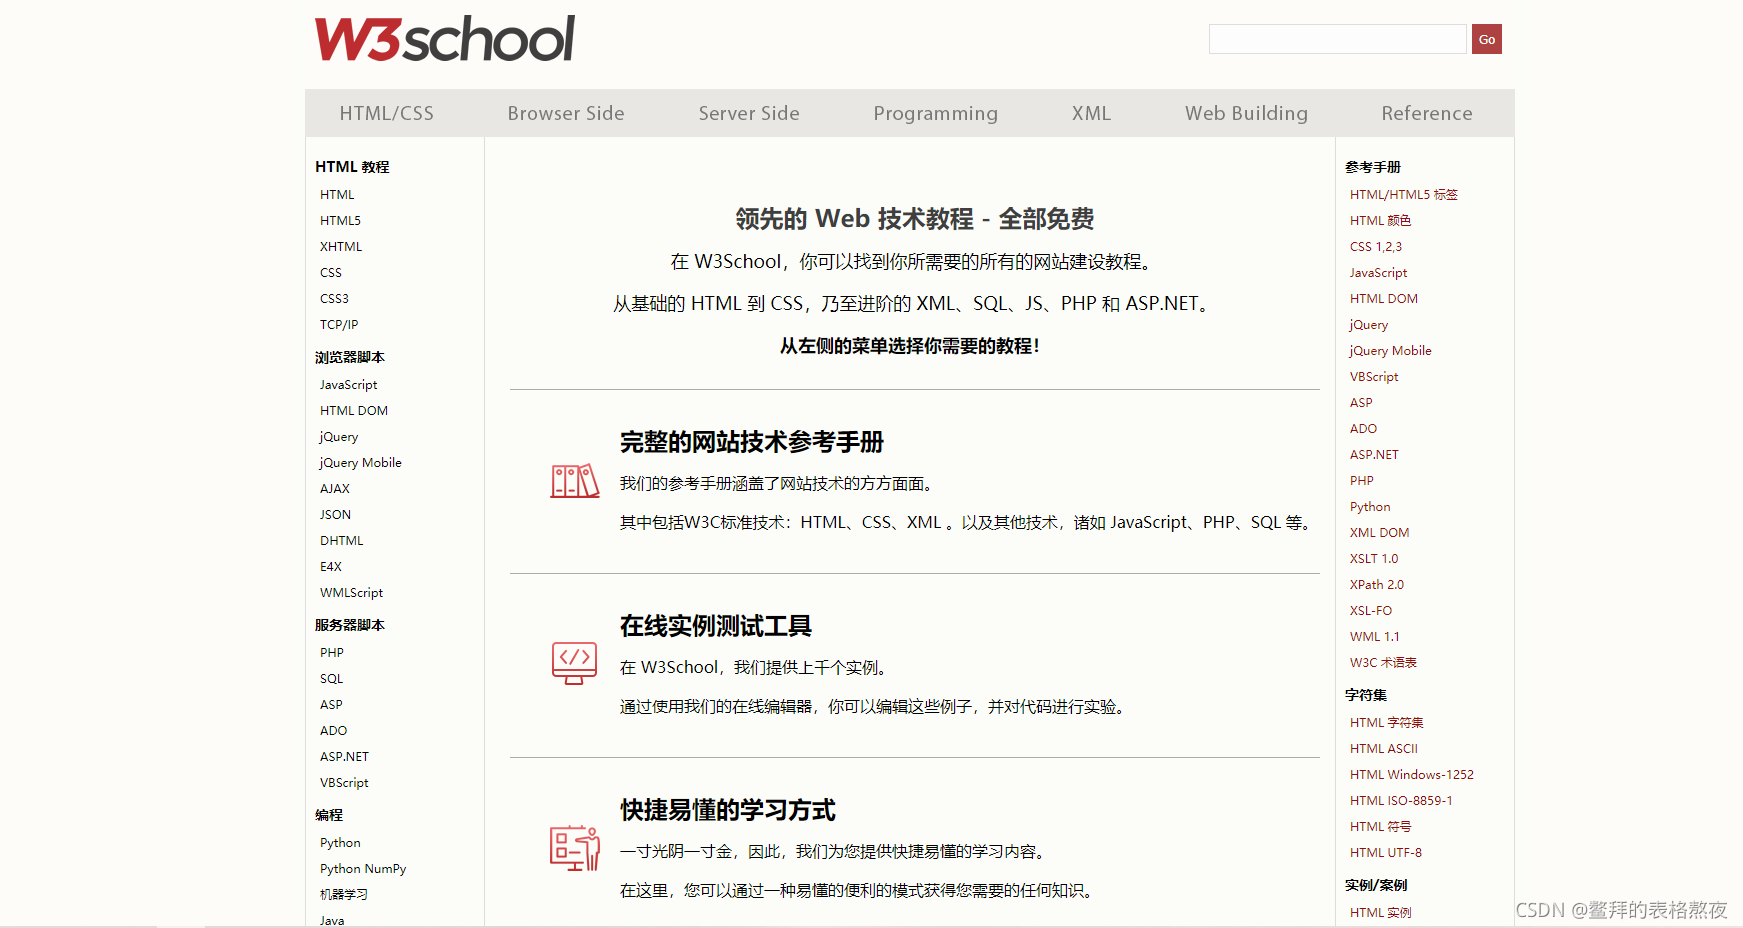Viewport: 1743px width, 928px height.
Task: Open JavaScript in the 参考手册 list
Action: click(1378, 273)
